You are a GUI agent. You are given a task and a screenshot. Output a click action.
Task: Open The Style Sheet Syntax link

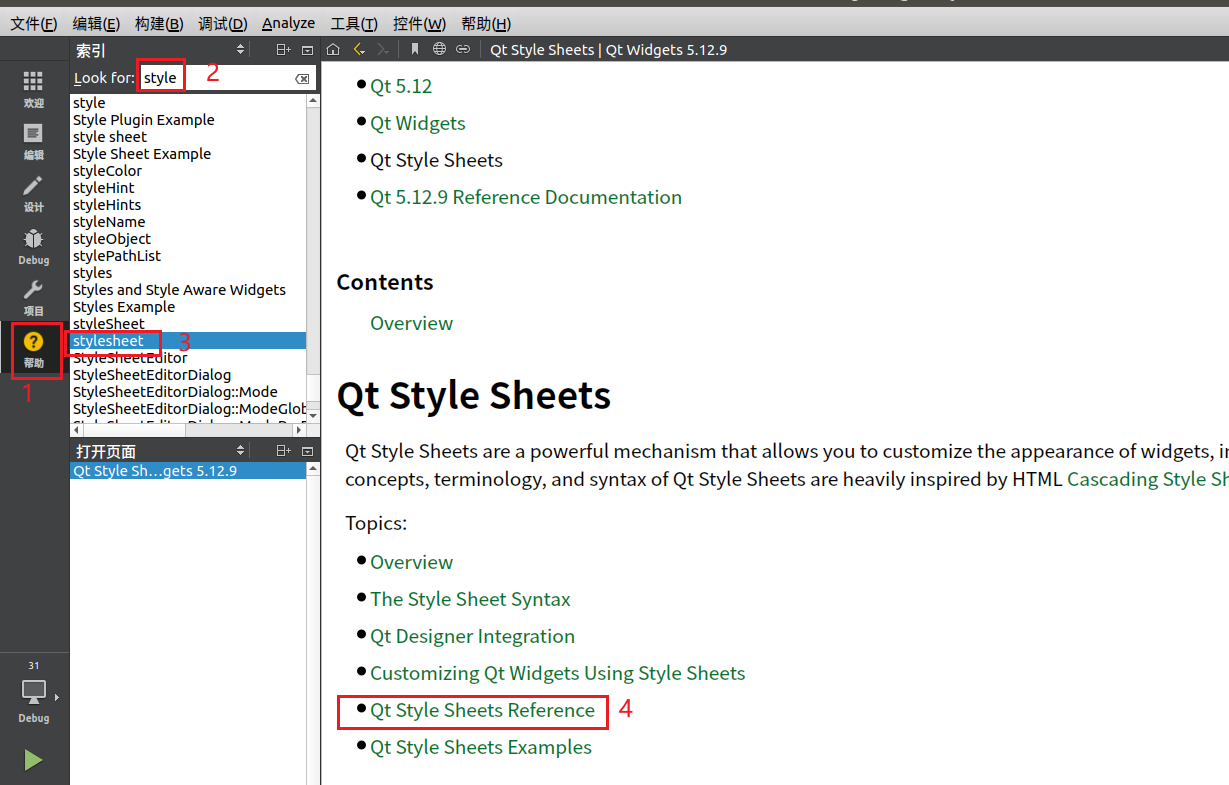click(470, 599)
